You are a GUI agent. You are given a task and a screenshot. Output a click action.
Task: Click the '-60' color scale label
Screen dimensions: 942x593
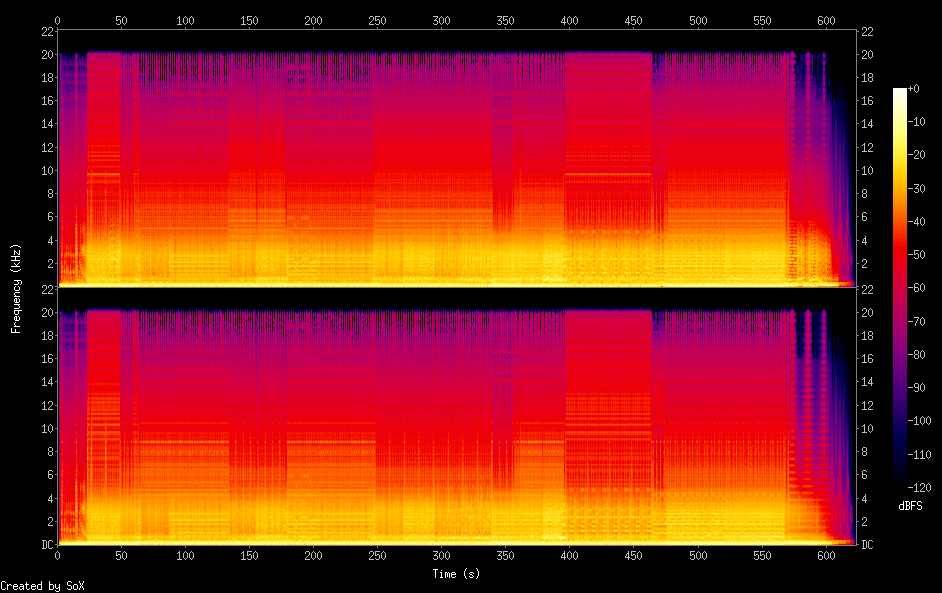click(916, 288)
